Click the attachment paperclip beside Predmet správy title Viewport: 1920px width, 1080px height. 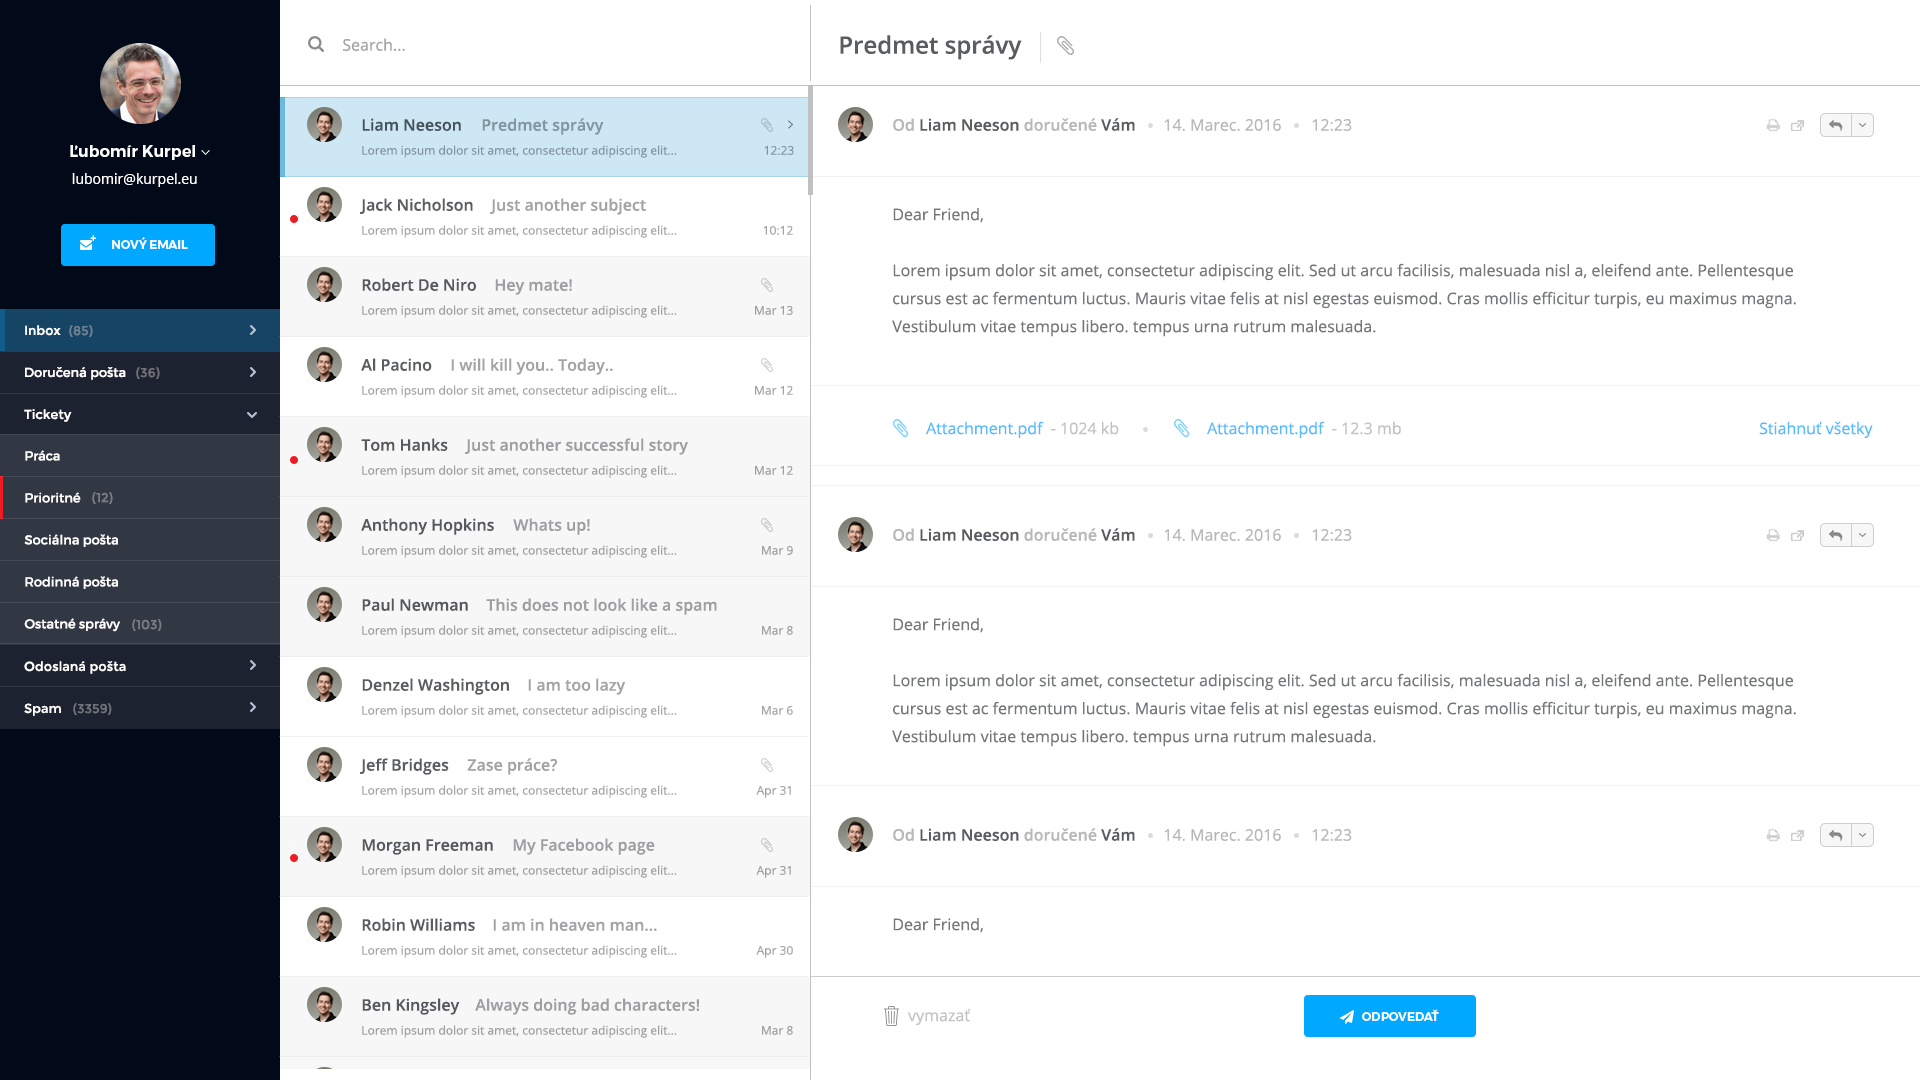point(1065,46)
